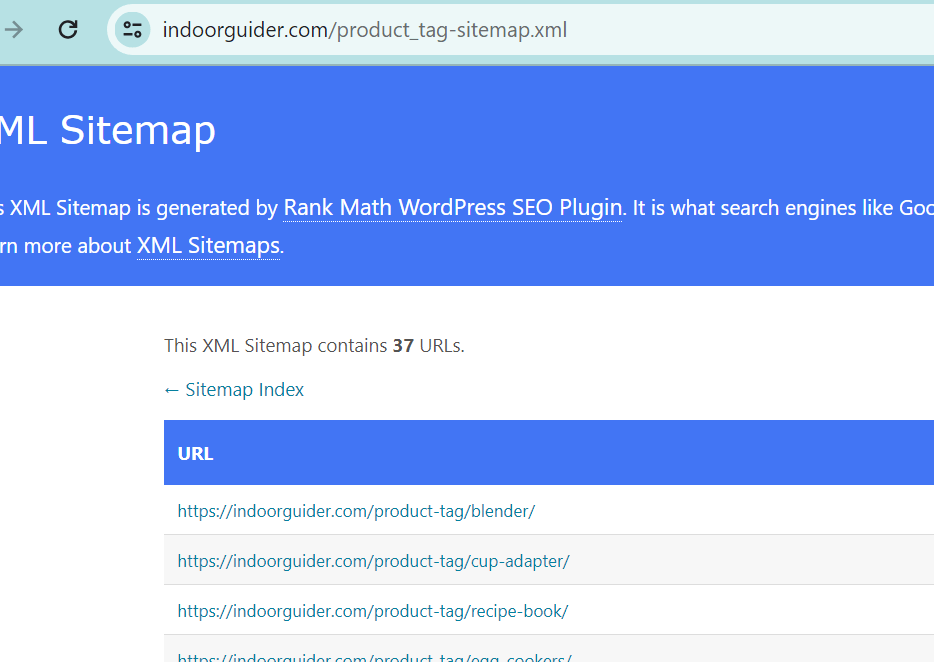Click the XML Sitemap page heading
Screen dimensions: 934x662
[x=108, y=130]
